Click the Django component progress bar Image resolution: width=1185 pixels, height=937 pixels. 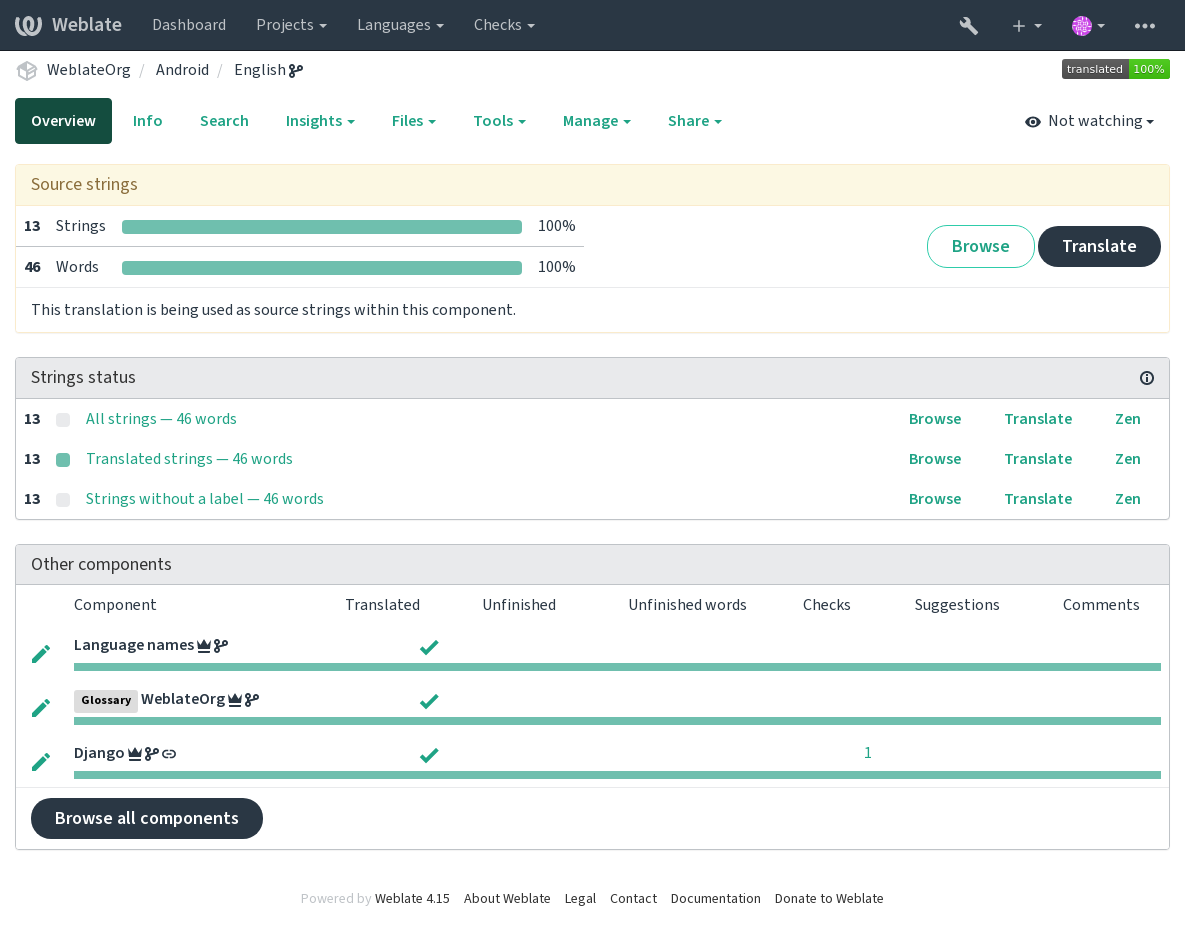click(617, 775)
